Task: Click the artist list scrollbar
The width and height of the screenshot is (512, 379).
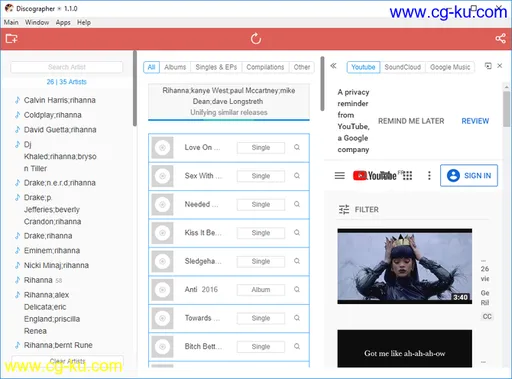Action: pos(135,88)
